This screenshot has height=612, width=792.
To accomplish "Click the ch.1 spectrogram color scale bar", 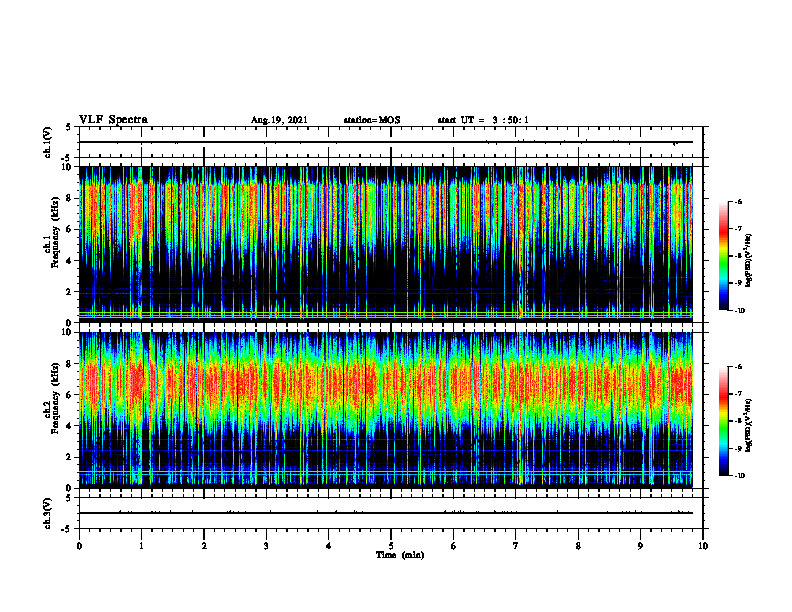I will tap(723, 256).
